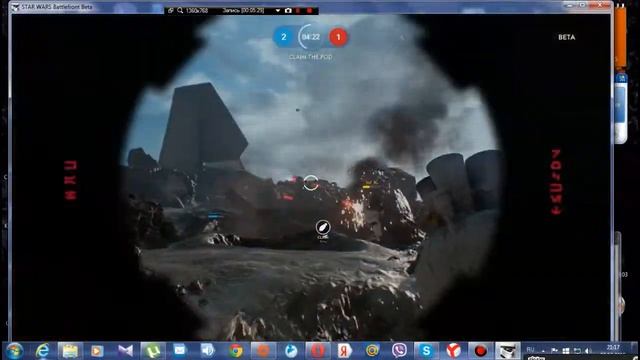Click the recorder magnifier zoom icon
This screenshot has height=360, width=640.
180,11
